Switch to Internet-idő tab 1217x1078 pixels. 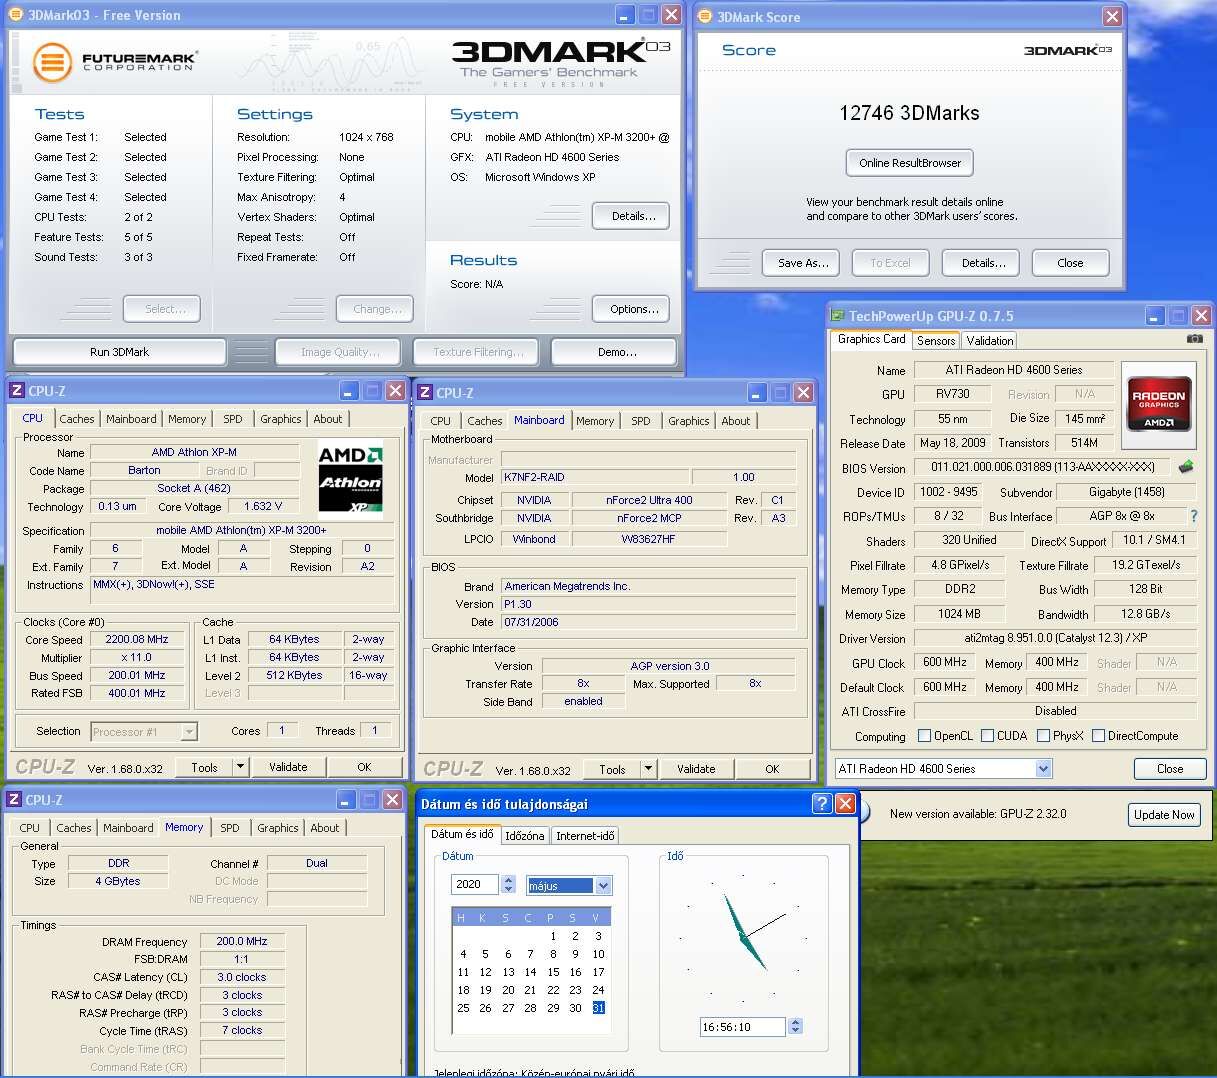click(x=585, y=836)
